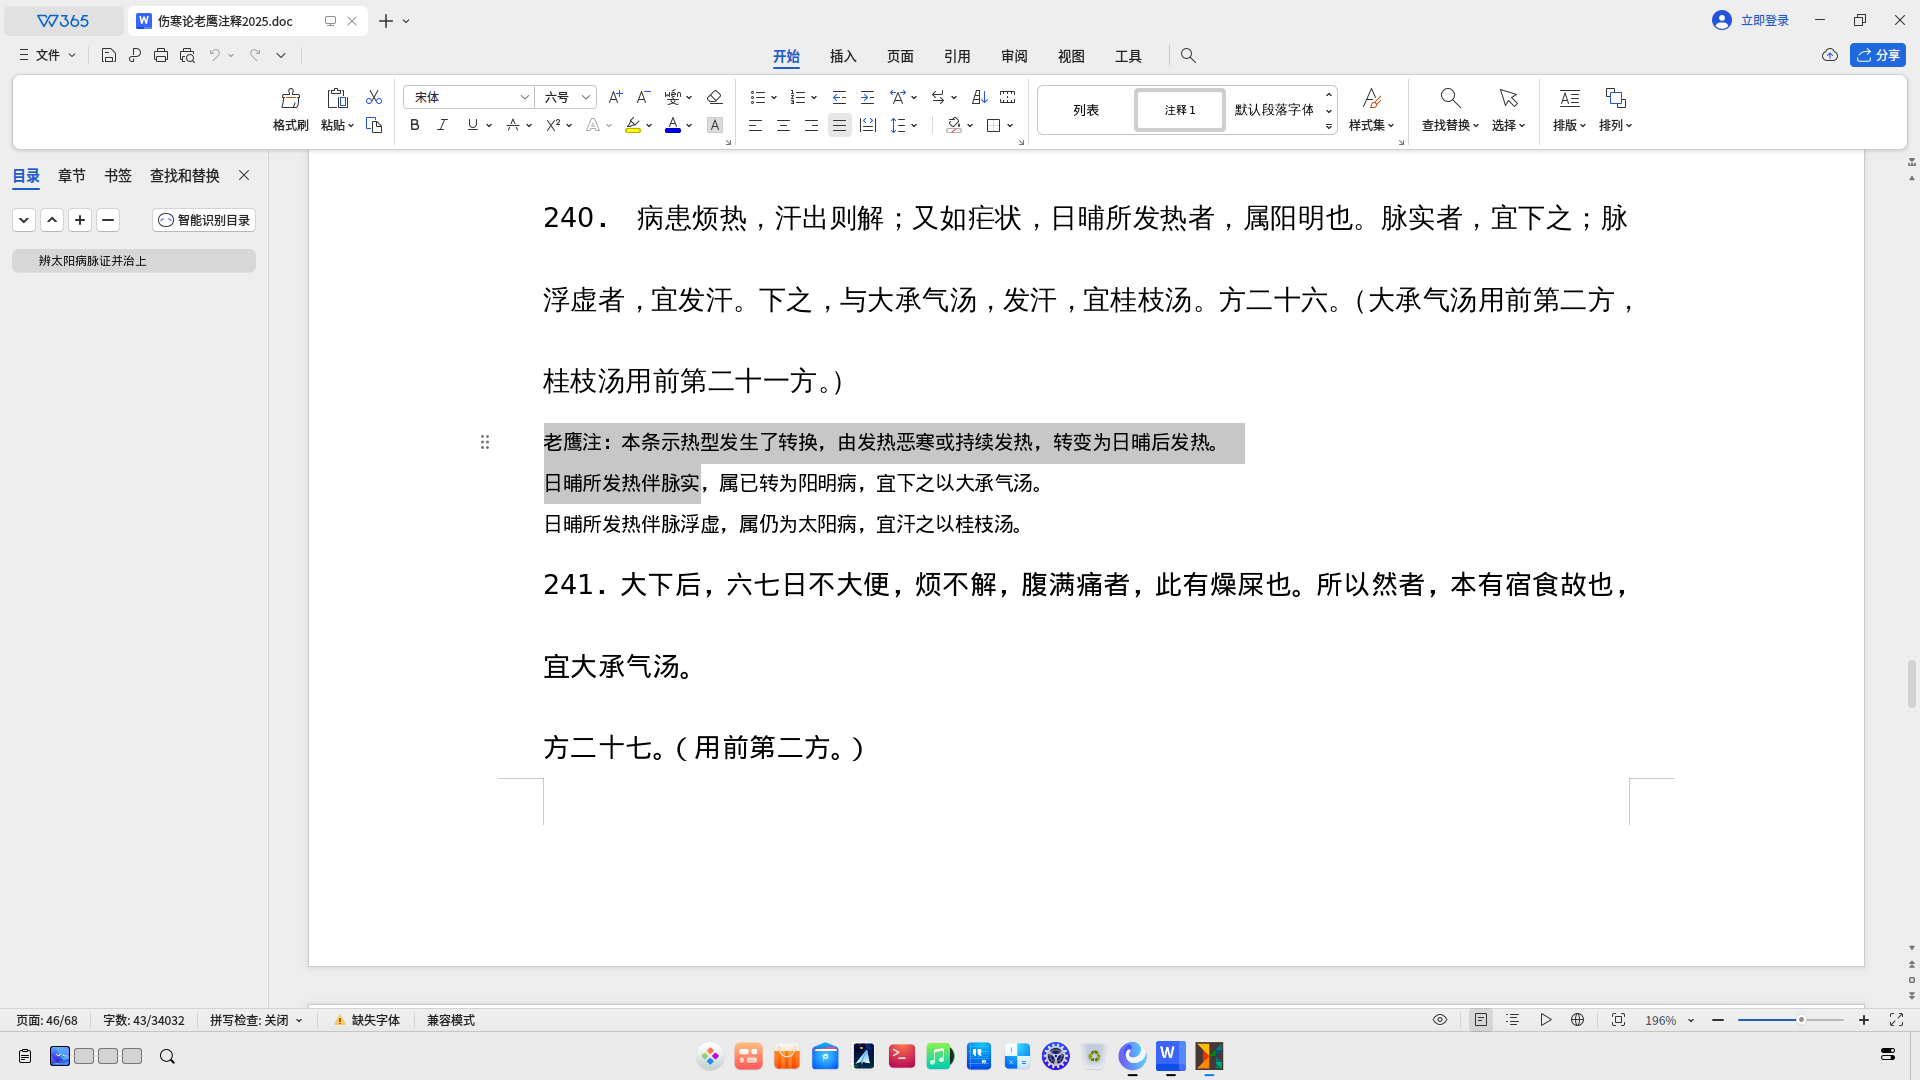Click the 分享 share button
This screenshot has width=1920, height=1080.
click(x=1878, y=55)
